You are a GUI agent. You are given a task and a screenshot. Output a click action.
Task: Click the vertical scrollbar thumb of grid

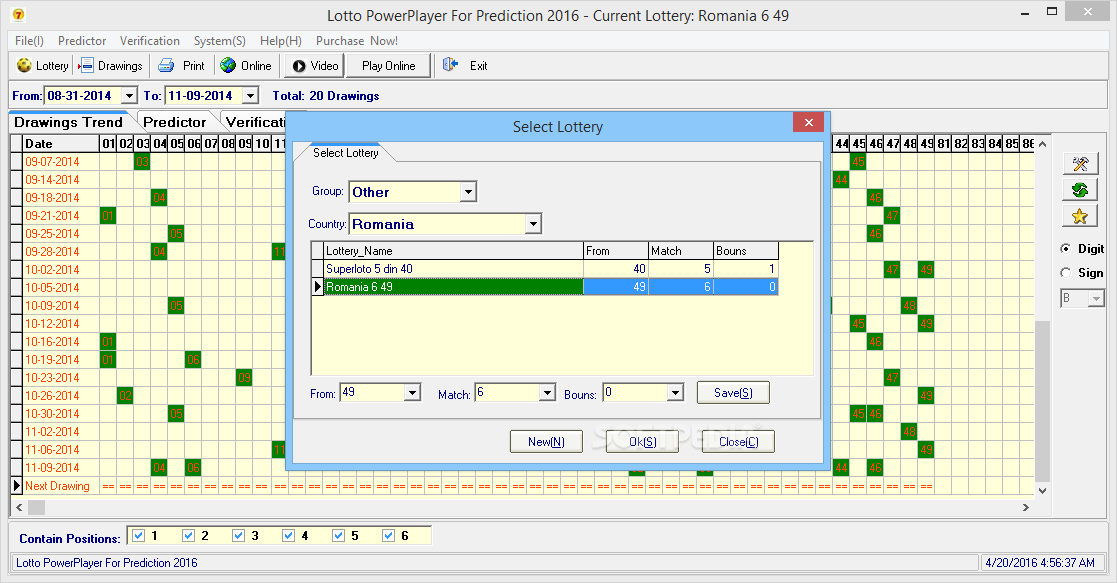pos(1042,401)
